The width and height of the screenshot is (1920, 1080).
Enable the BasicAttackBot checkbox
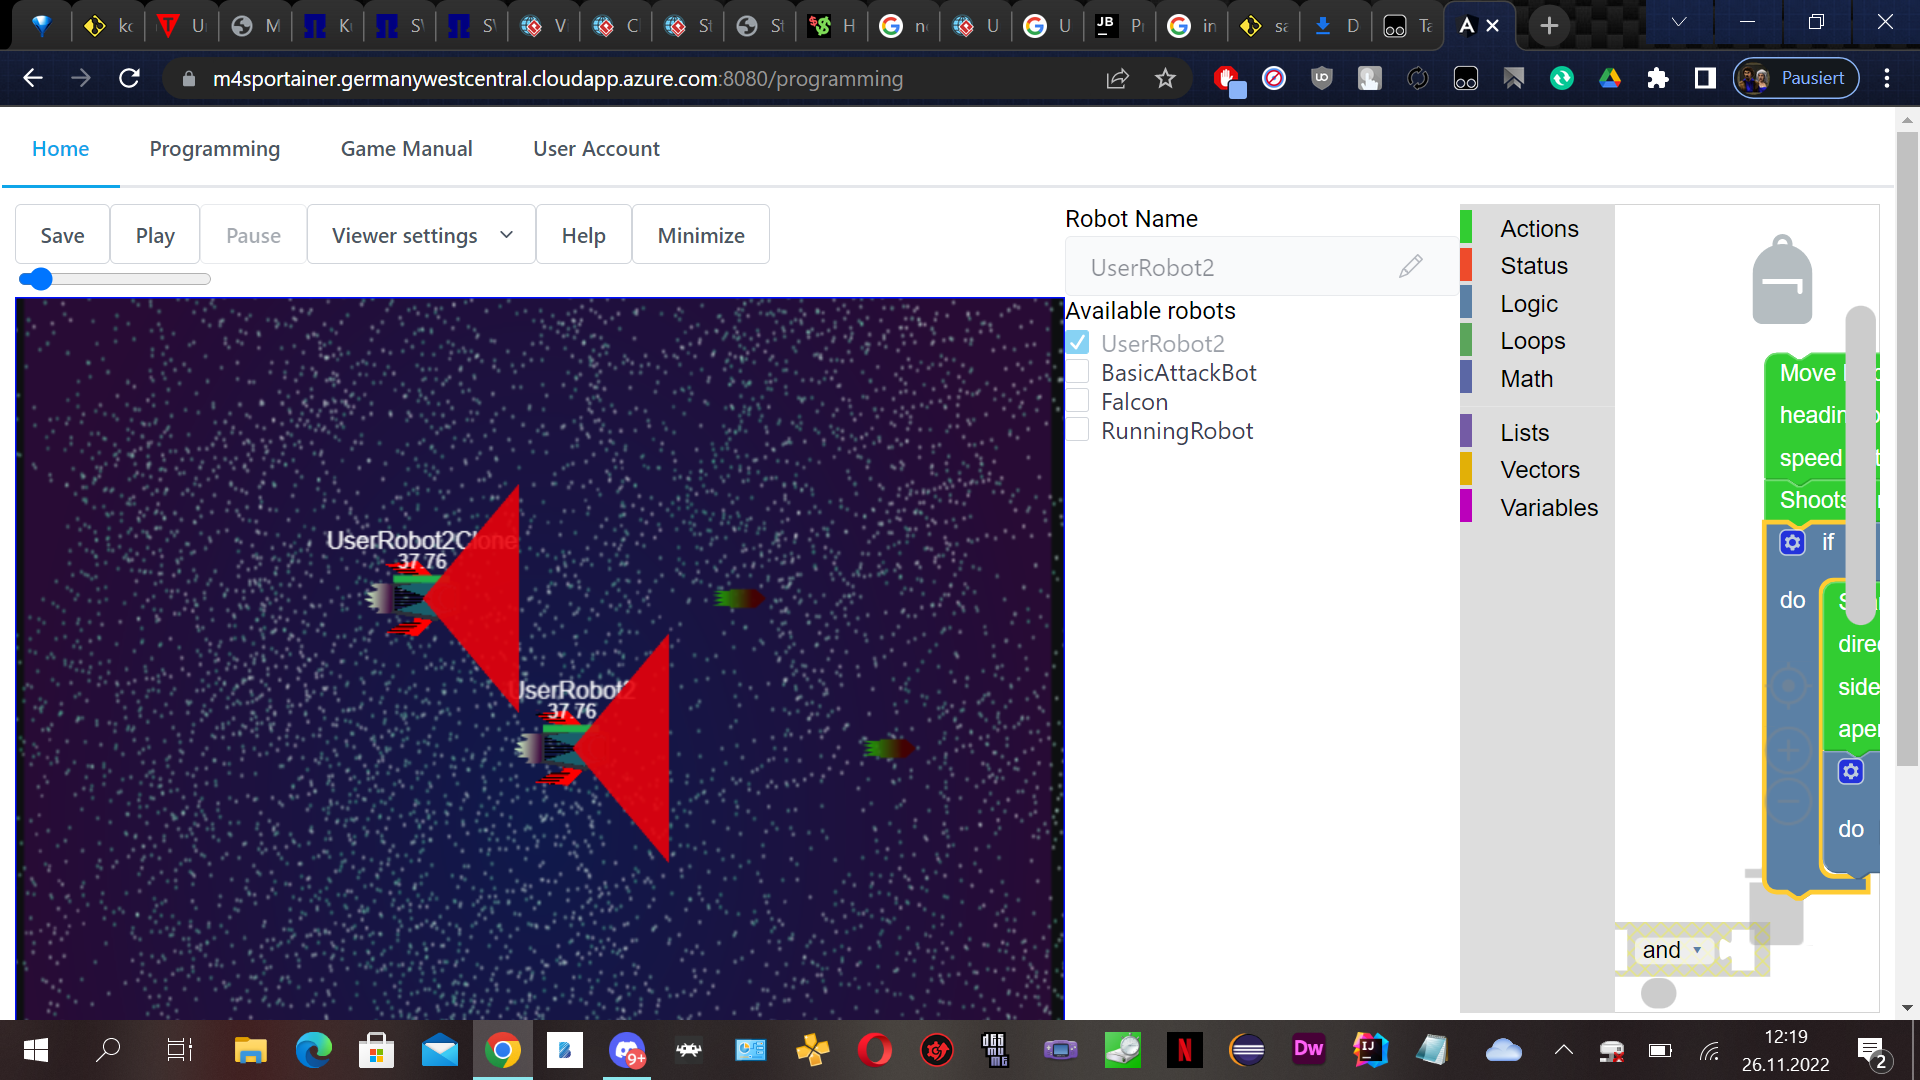1078,372
